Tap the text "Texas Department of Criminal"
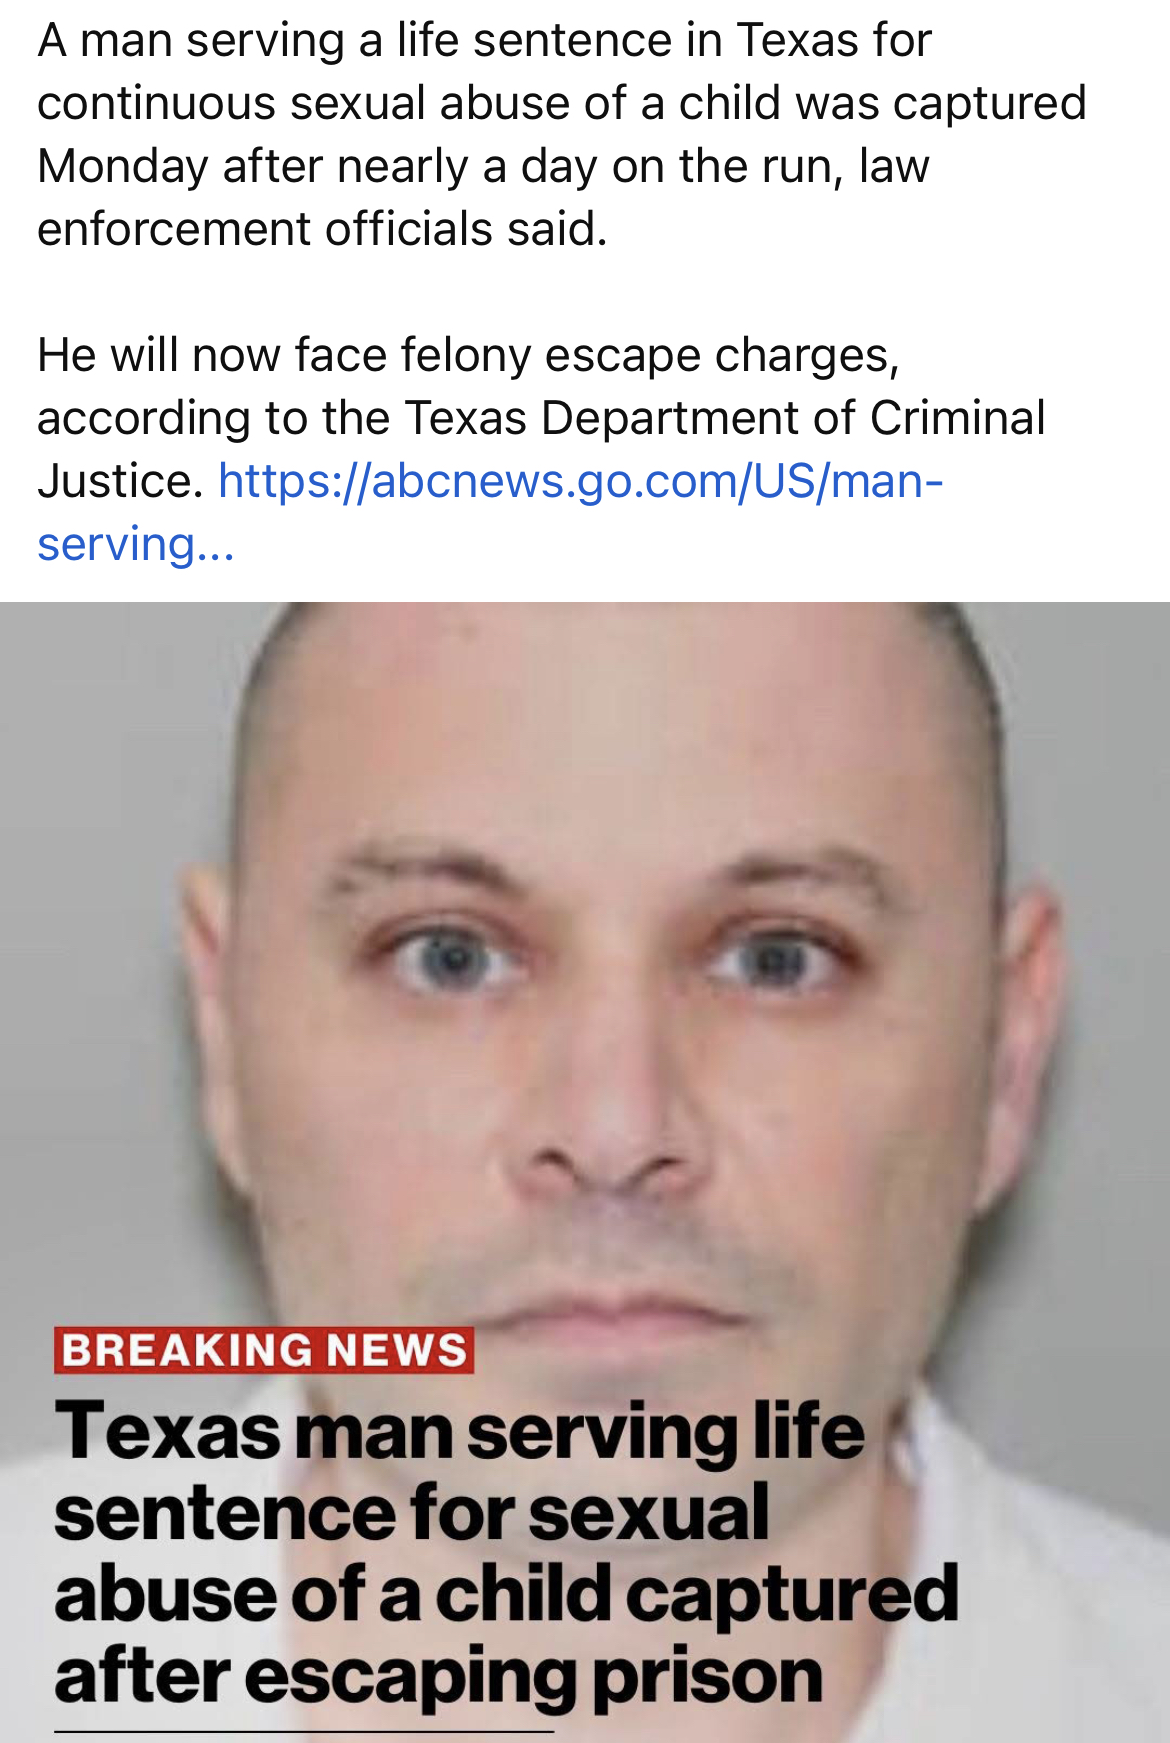The width and height of the screenshot is (1170, 1743). (x=724, y=418)
